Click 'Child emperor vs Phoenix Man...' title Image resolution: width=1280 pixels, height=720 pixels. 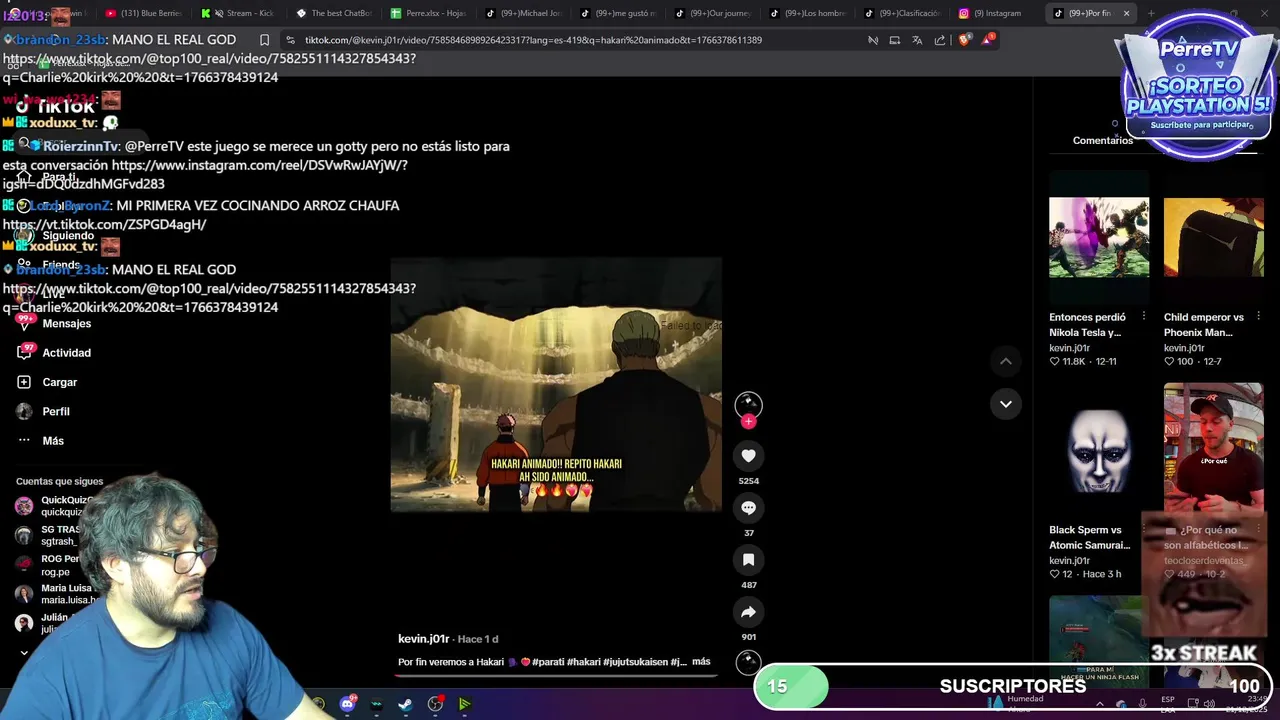[x=1204, y=325]
